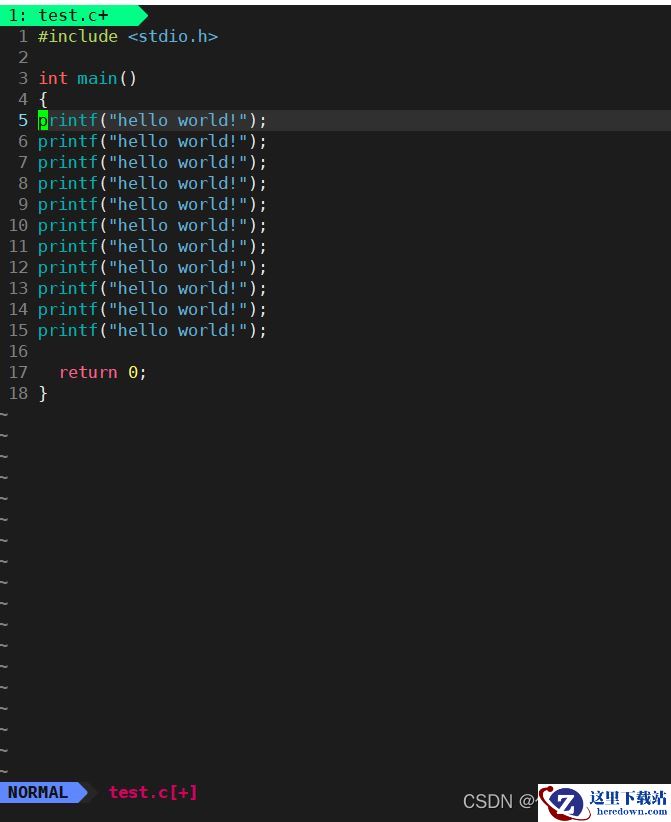Open the 这里下载站 heredown.com link
Viewport: 671px width, 822px height.
pyautogui.click(x=627, y=803)
